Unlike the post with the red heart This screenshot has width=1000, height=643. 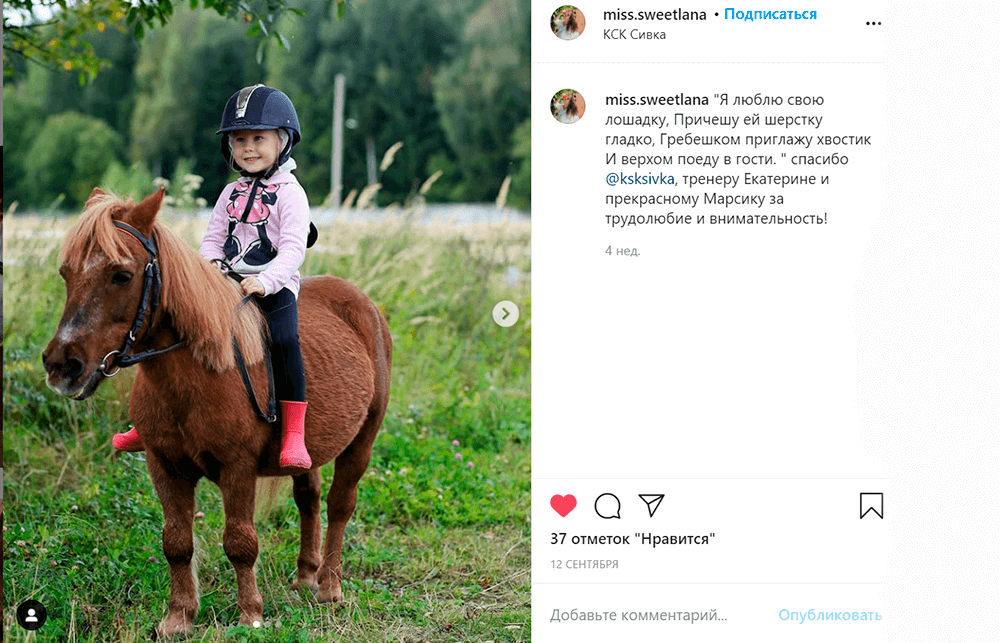(563, 505)
